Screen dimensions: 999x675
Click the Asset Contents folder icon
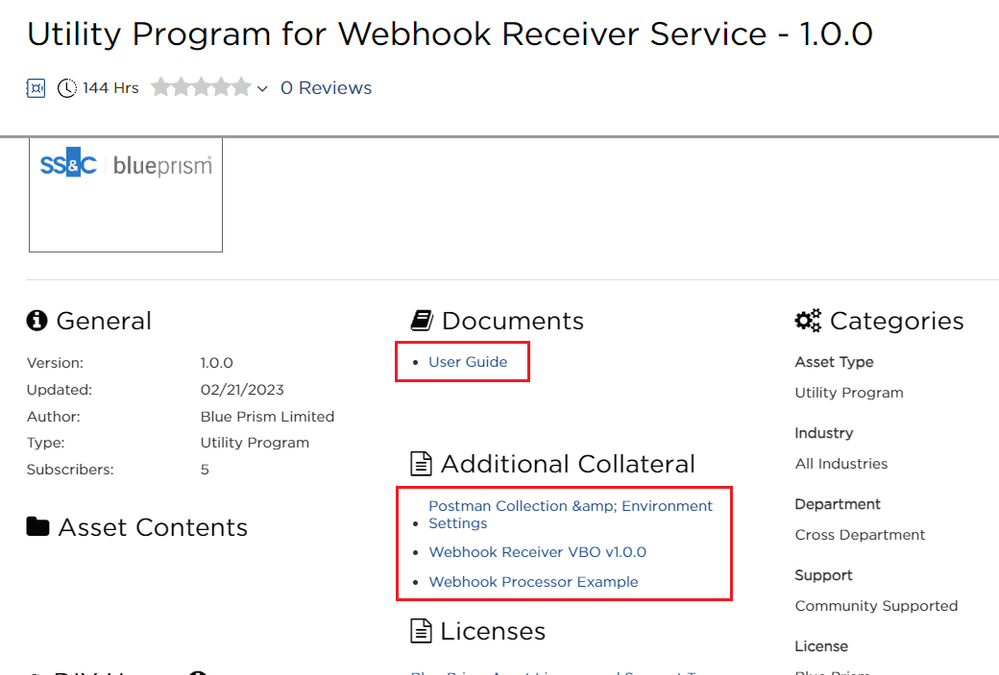tap(38, 527)
